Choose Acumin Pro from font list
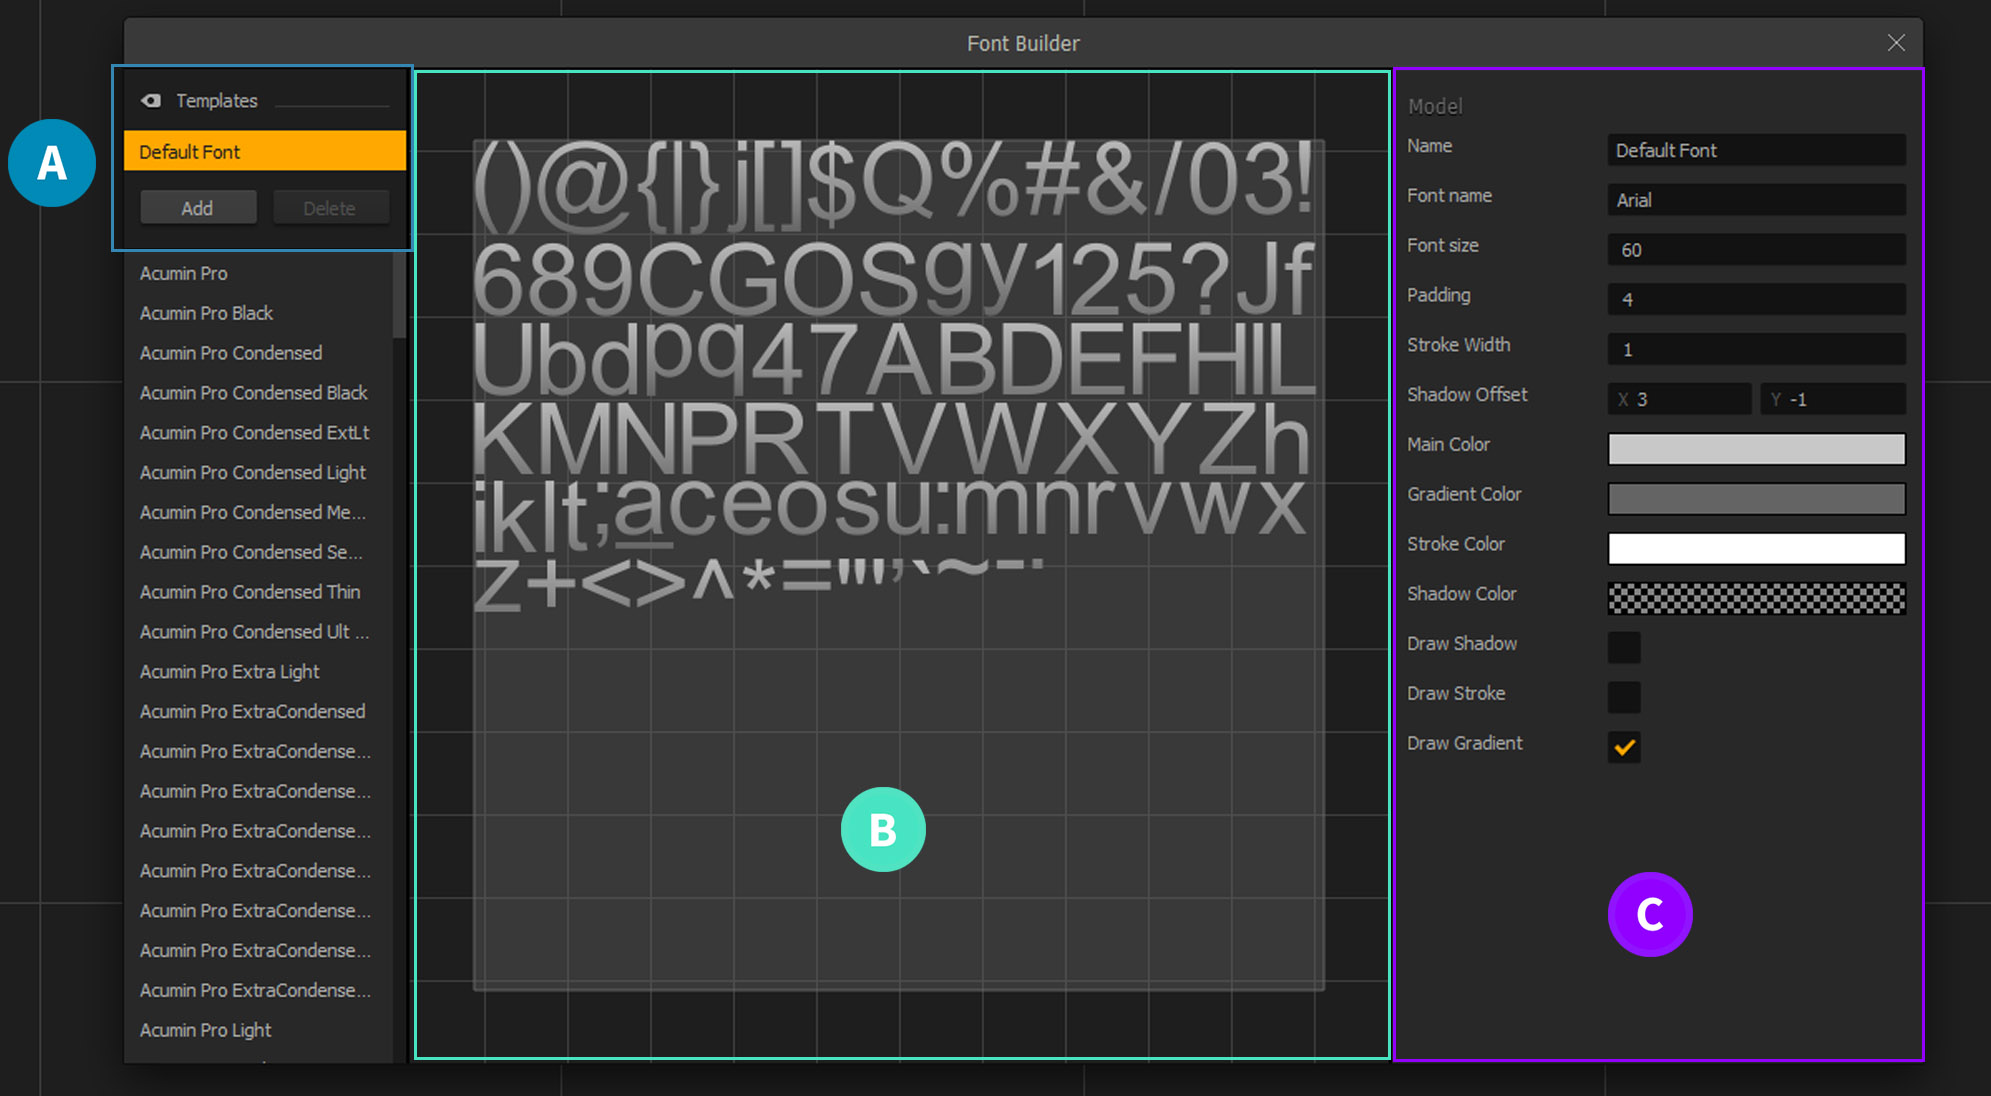This screenshot has height=1096, width=1991. [x=184, y=273]
